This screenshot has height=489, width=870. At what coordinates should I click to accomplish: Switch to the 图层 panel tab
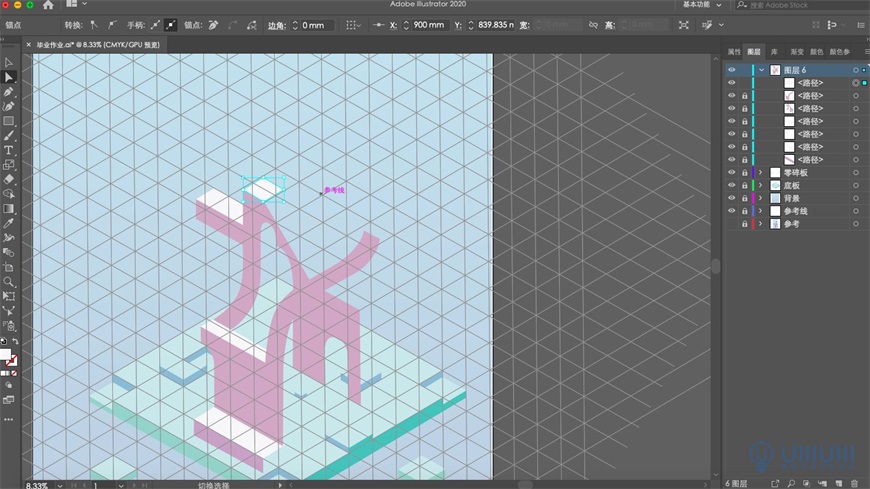[753, 52]
